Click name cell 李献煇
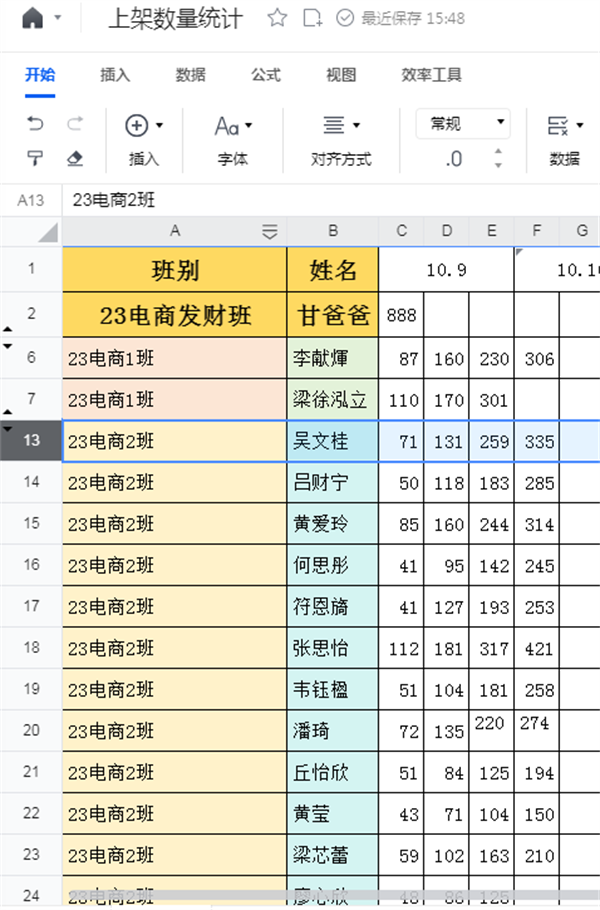Viewport: 600px width, 910px height. (333, 358)
